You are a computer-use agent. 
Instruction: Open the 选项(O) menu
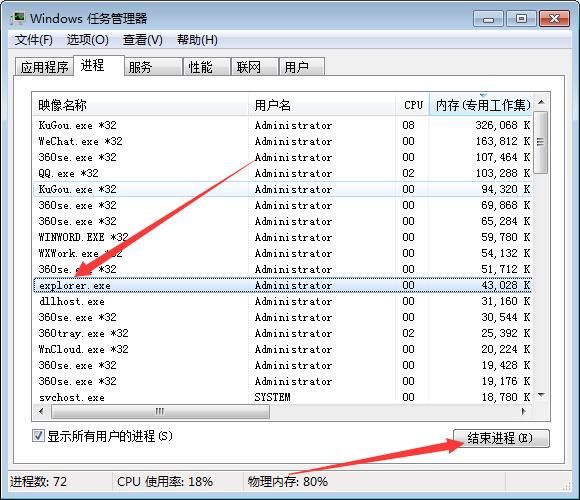pyautogui.click(x=88, y=40)
